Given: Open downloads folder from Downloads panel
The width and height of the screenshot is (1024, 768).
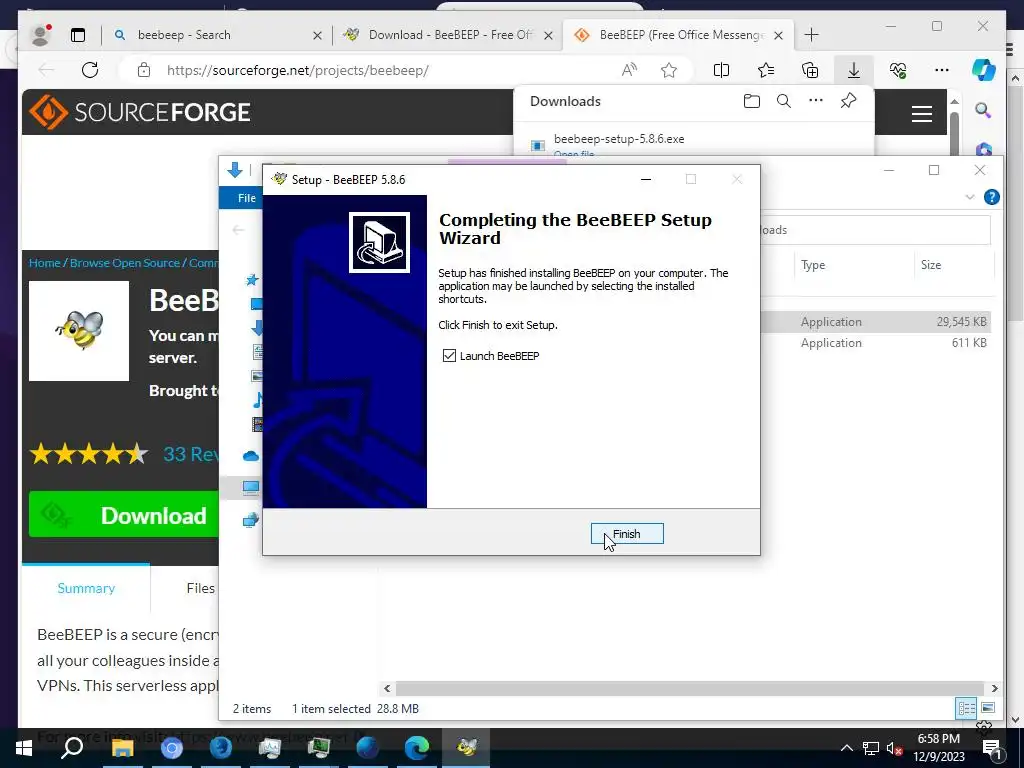Looking at the screenshot, I should click(752, 101).
